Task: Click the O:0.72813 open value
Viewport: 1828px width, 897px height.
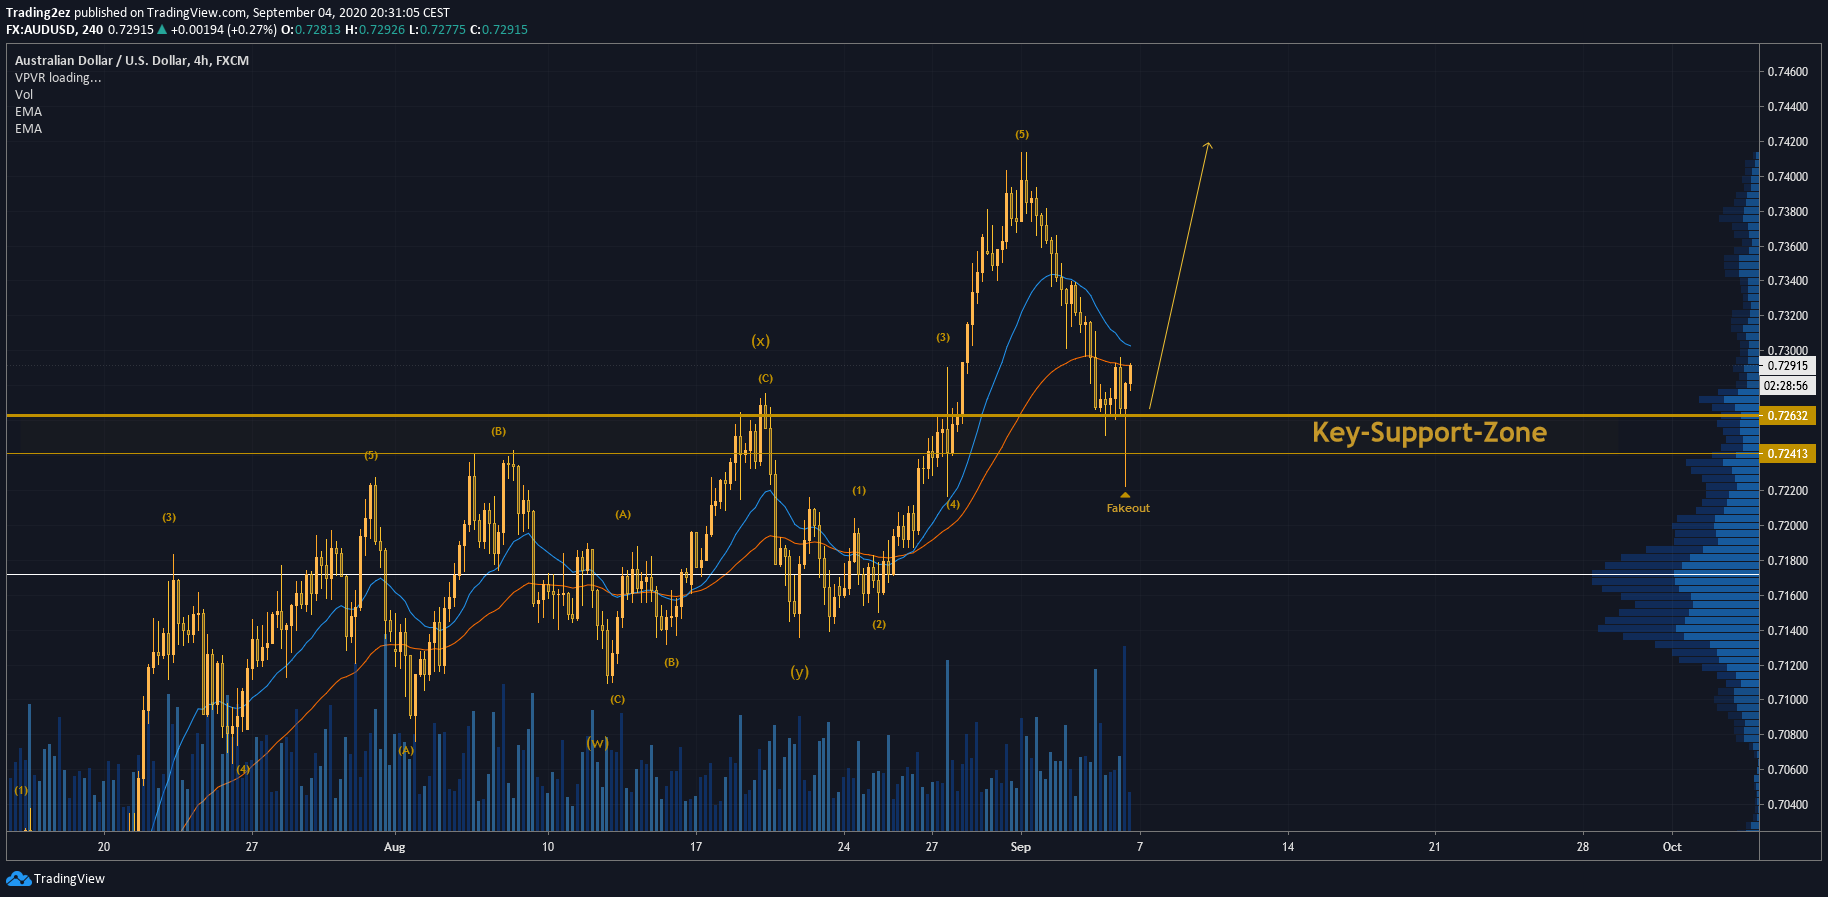Action: click(x=310, y=30)
